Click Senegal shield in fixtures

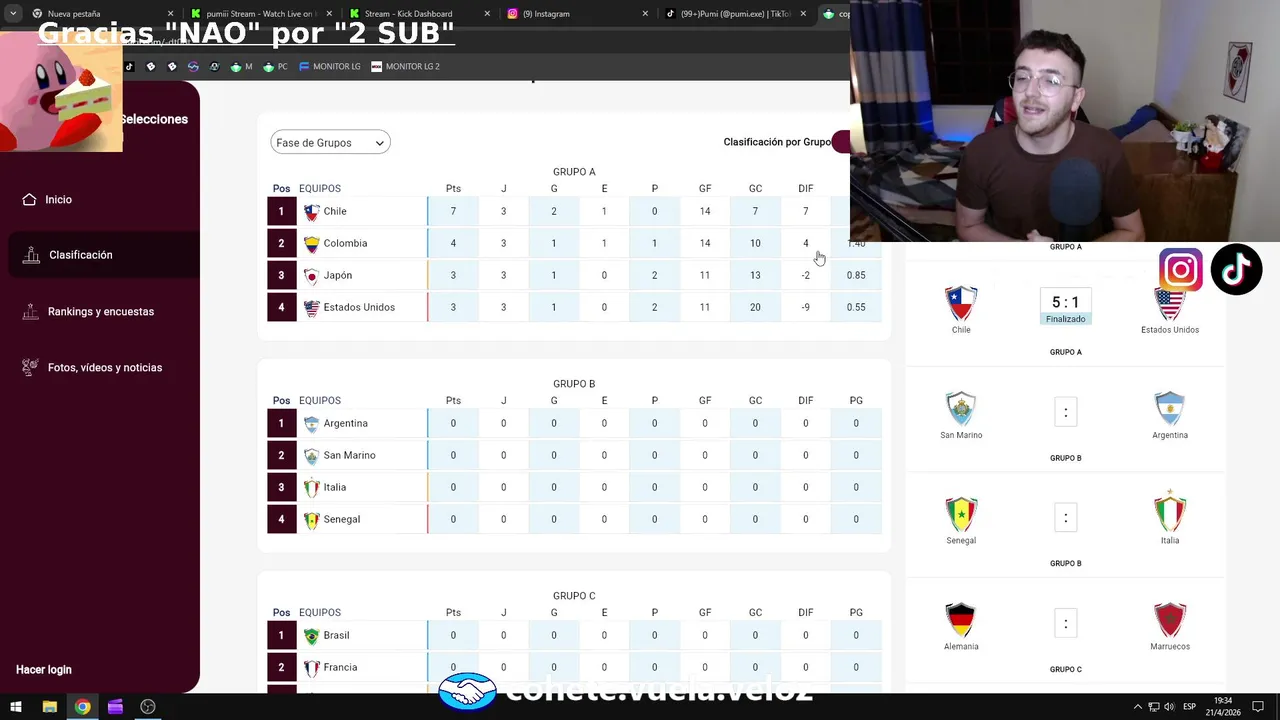point(961,514)
